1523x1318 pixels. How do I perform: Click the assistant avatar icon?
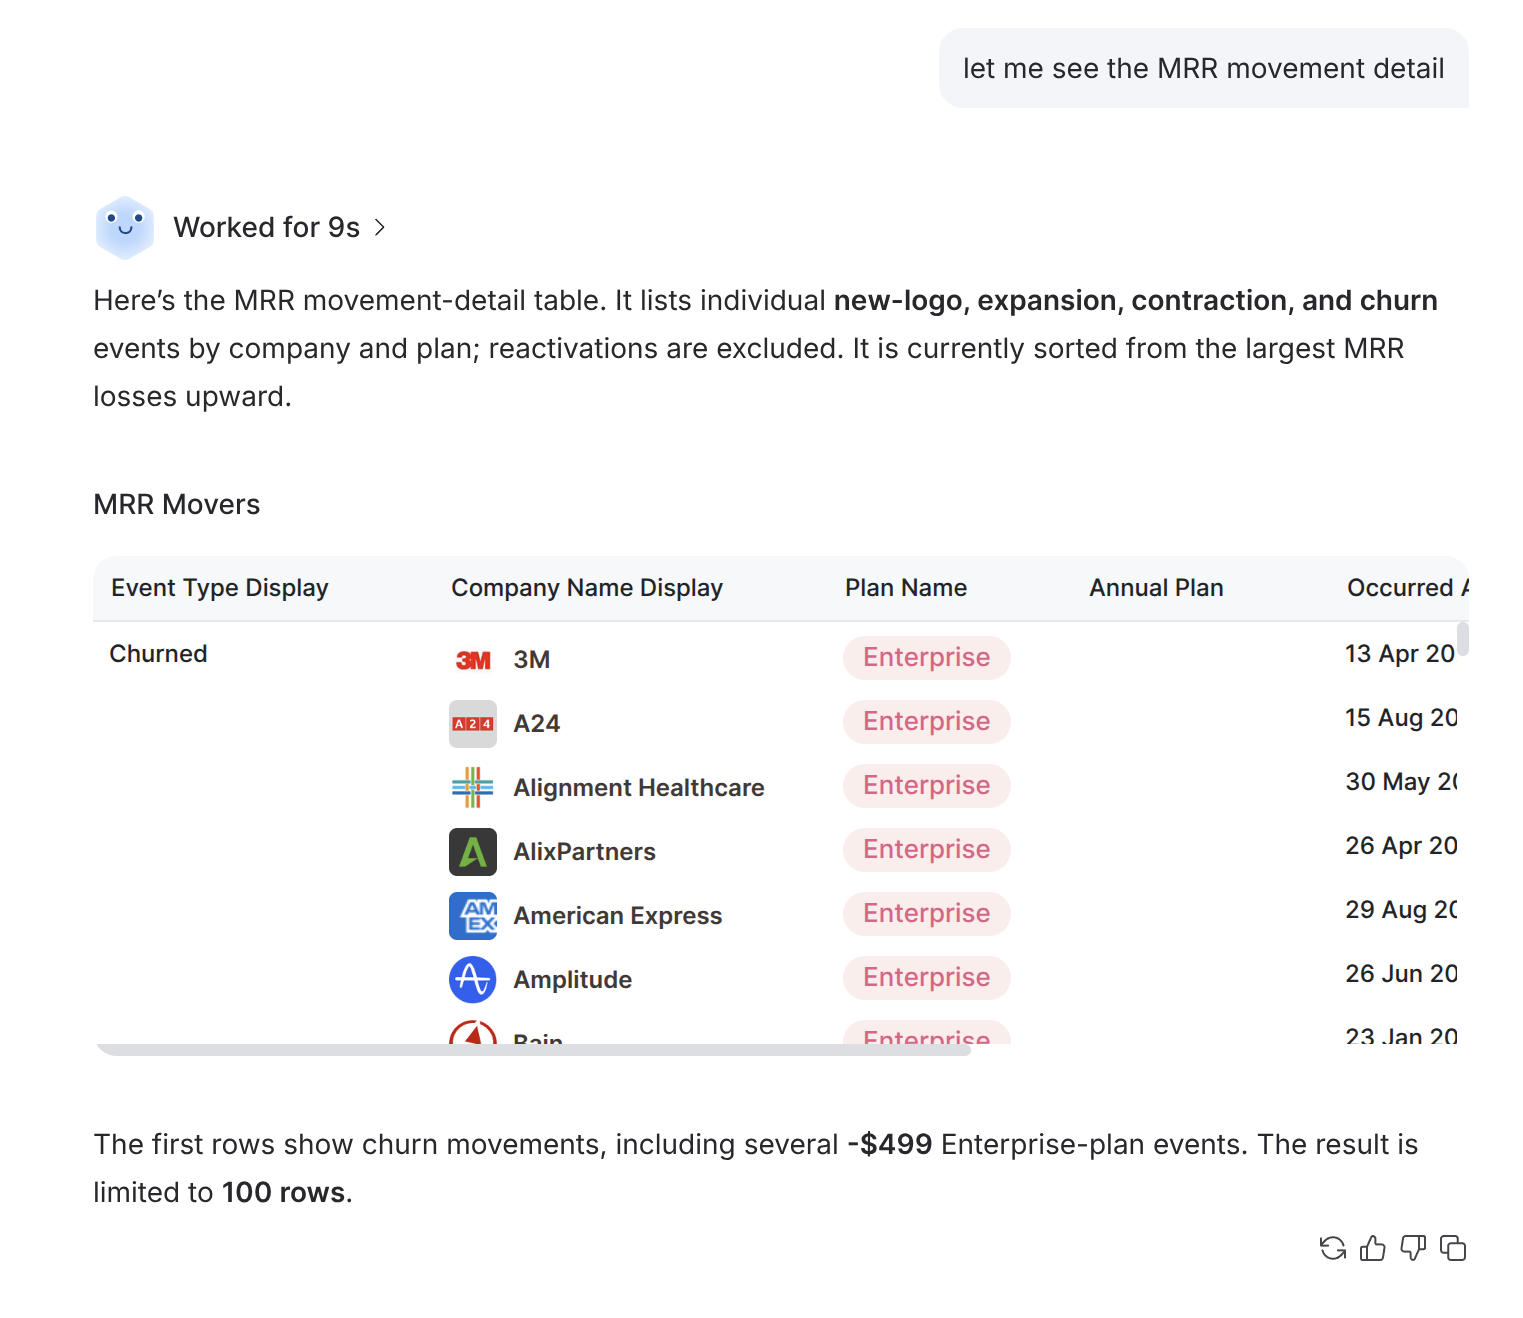click(125, 228)
